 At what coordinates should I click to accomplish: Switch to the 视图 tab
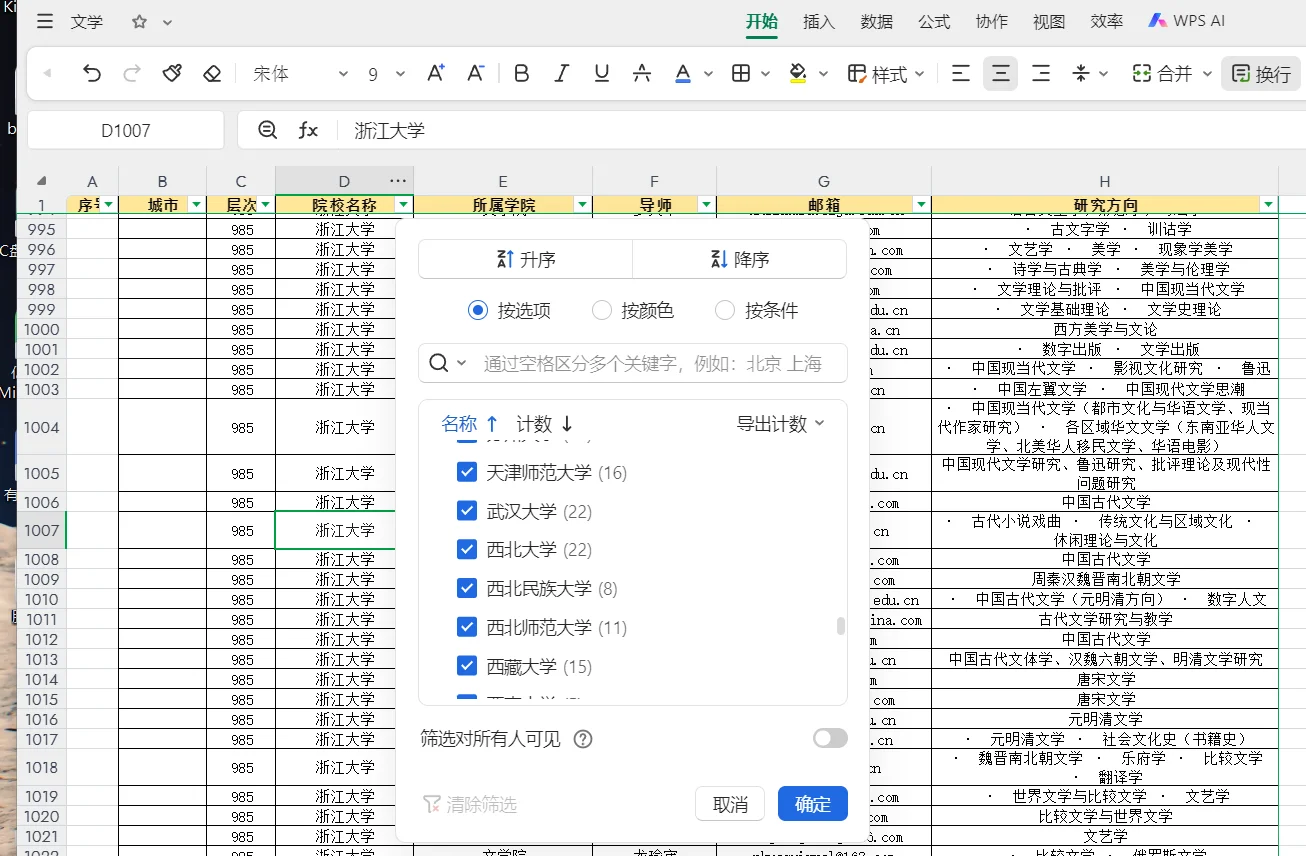(x=1050, y=21)
